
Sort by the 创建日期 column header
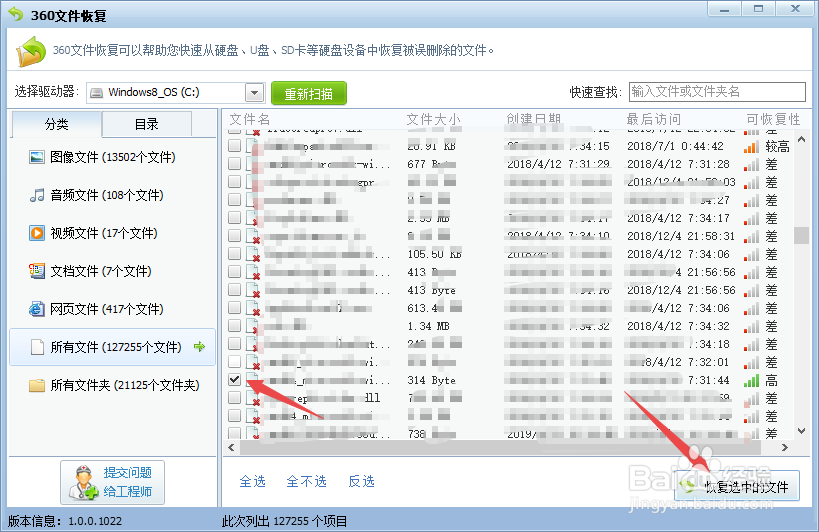(533, 120)
